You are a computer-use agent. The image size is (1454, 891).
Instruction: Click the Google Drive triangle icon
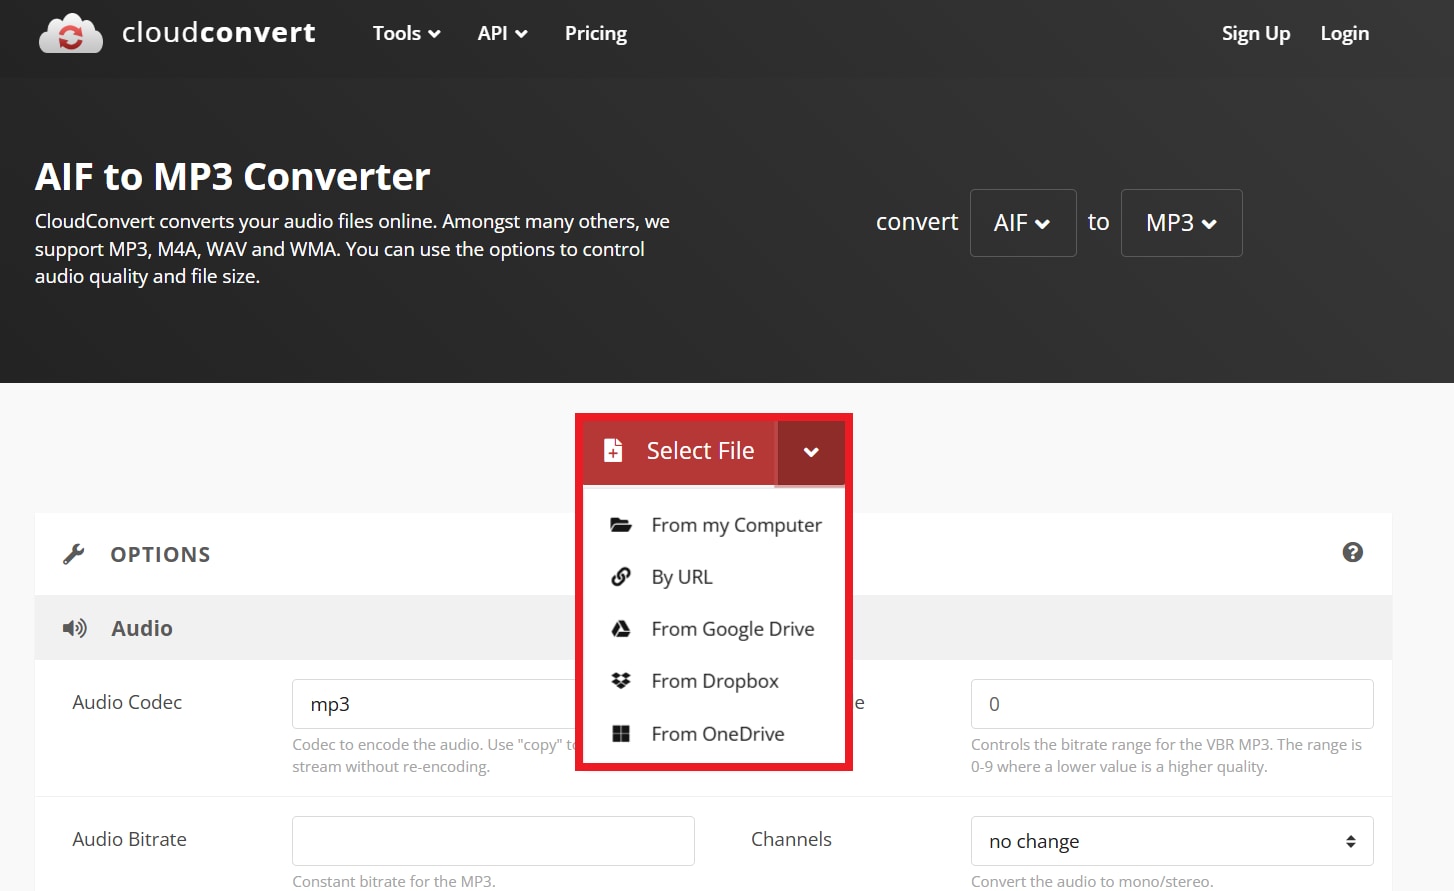tap(621, 629)
